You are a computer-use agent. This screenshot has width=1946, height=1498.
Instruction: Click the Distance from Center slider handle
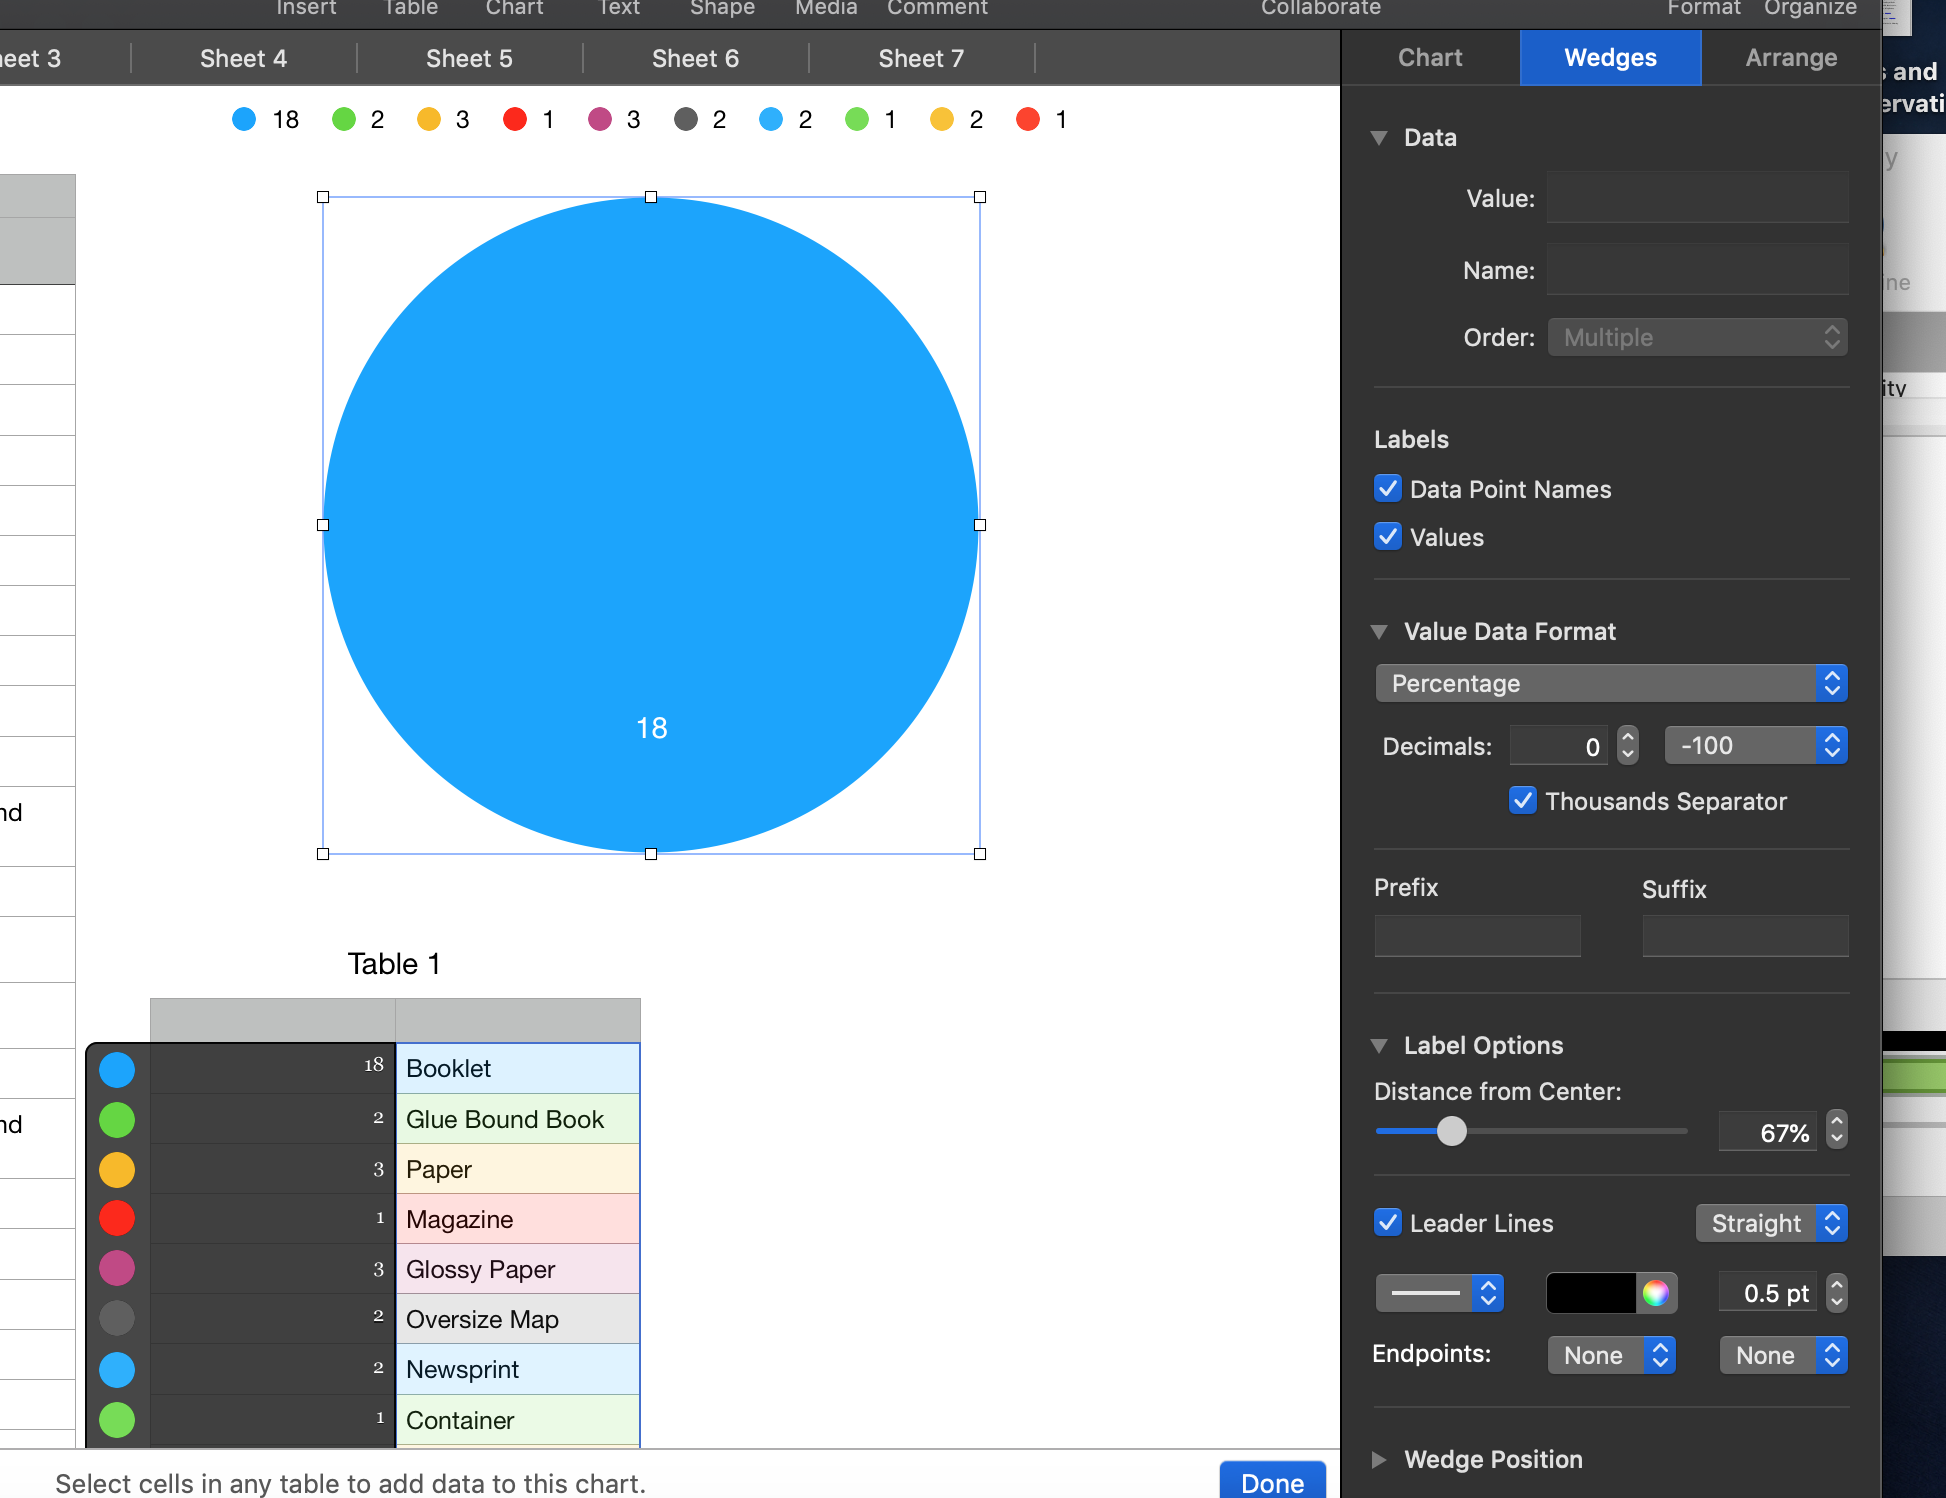pos(1451,1131)
